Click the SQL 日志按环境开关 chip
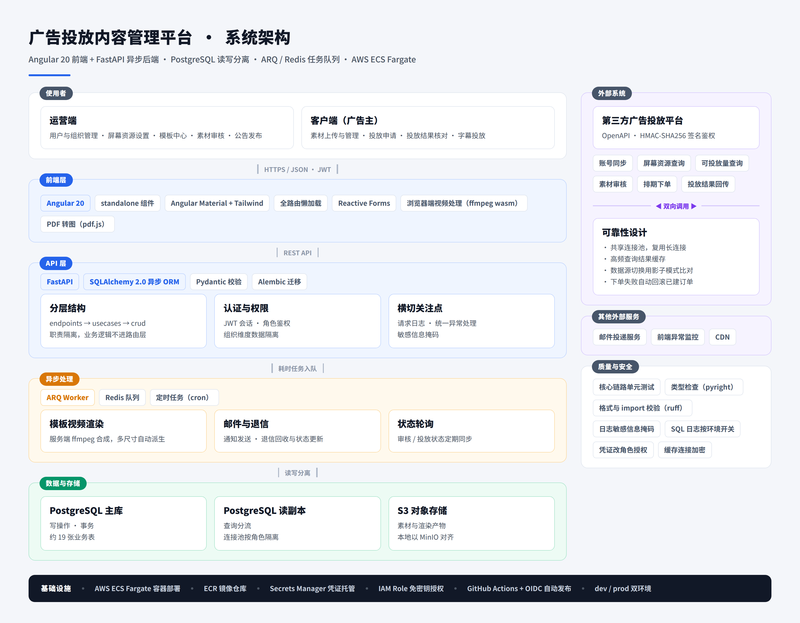The image size is (800, 623). point(703,429)
